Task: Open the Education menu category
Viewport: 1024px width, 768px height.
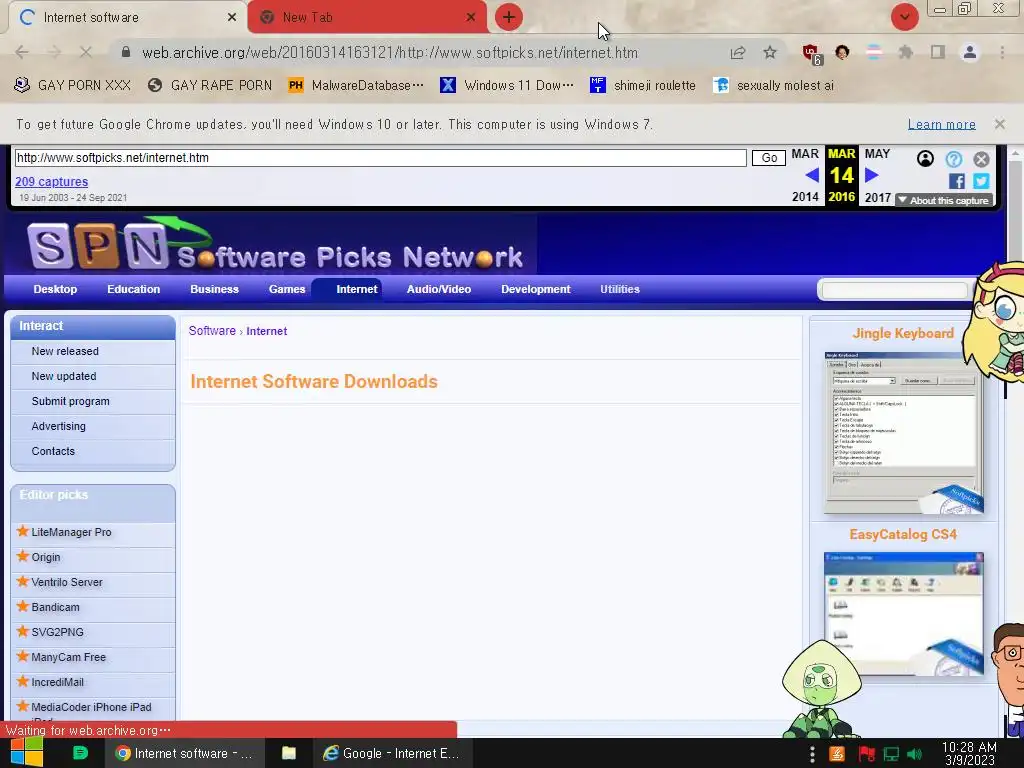Action: click(133, 289)
